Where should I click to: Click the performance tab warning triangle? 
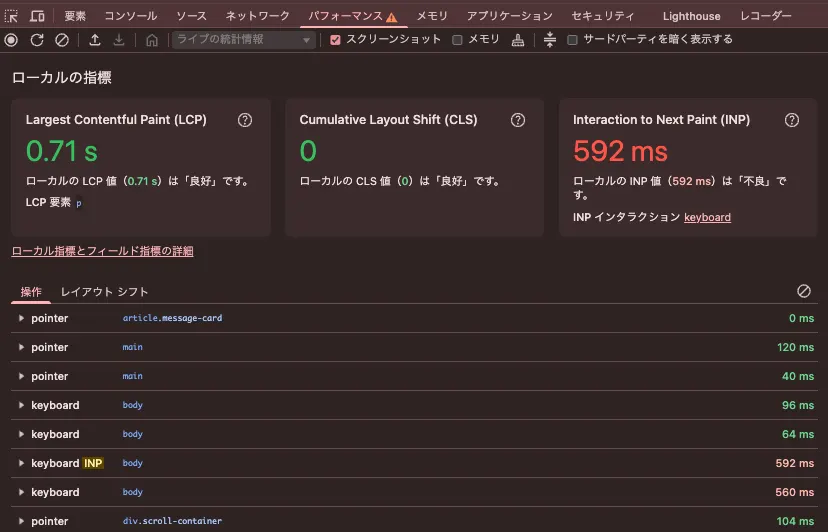[x=391, y=17]
